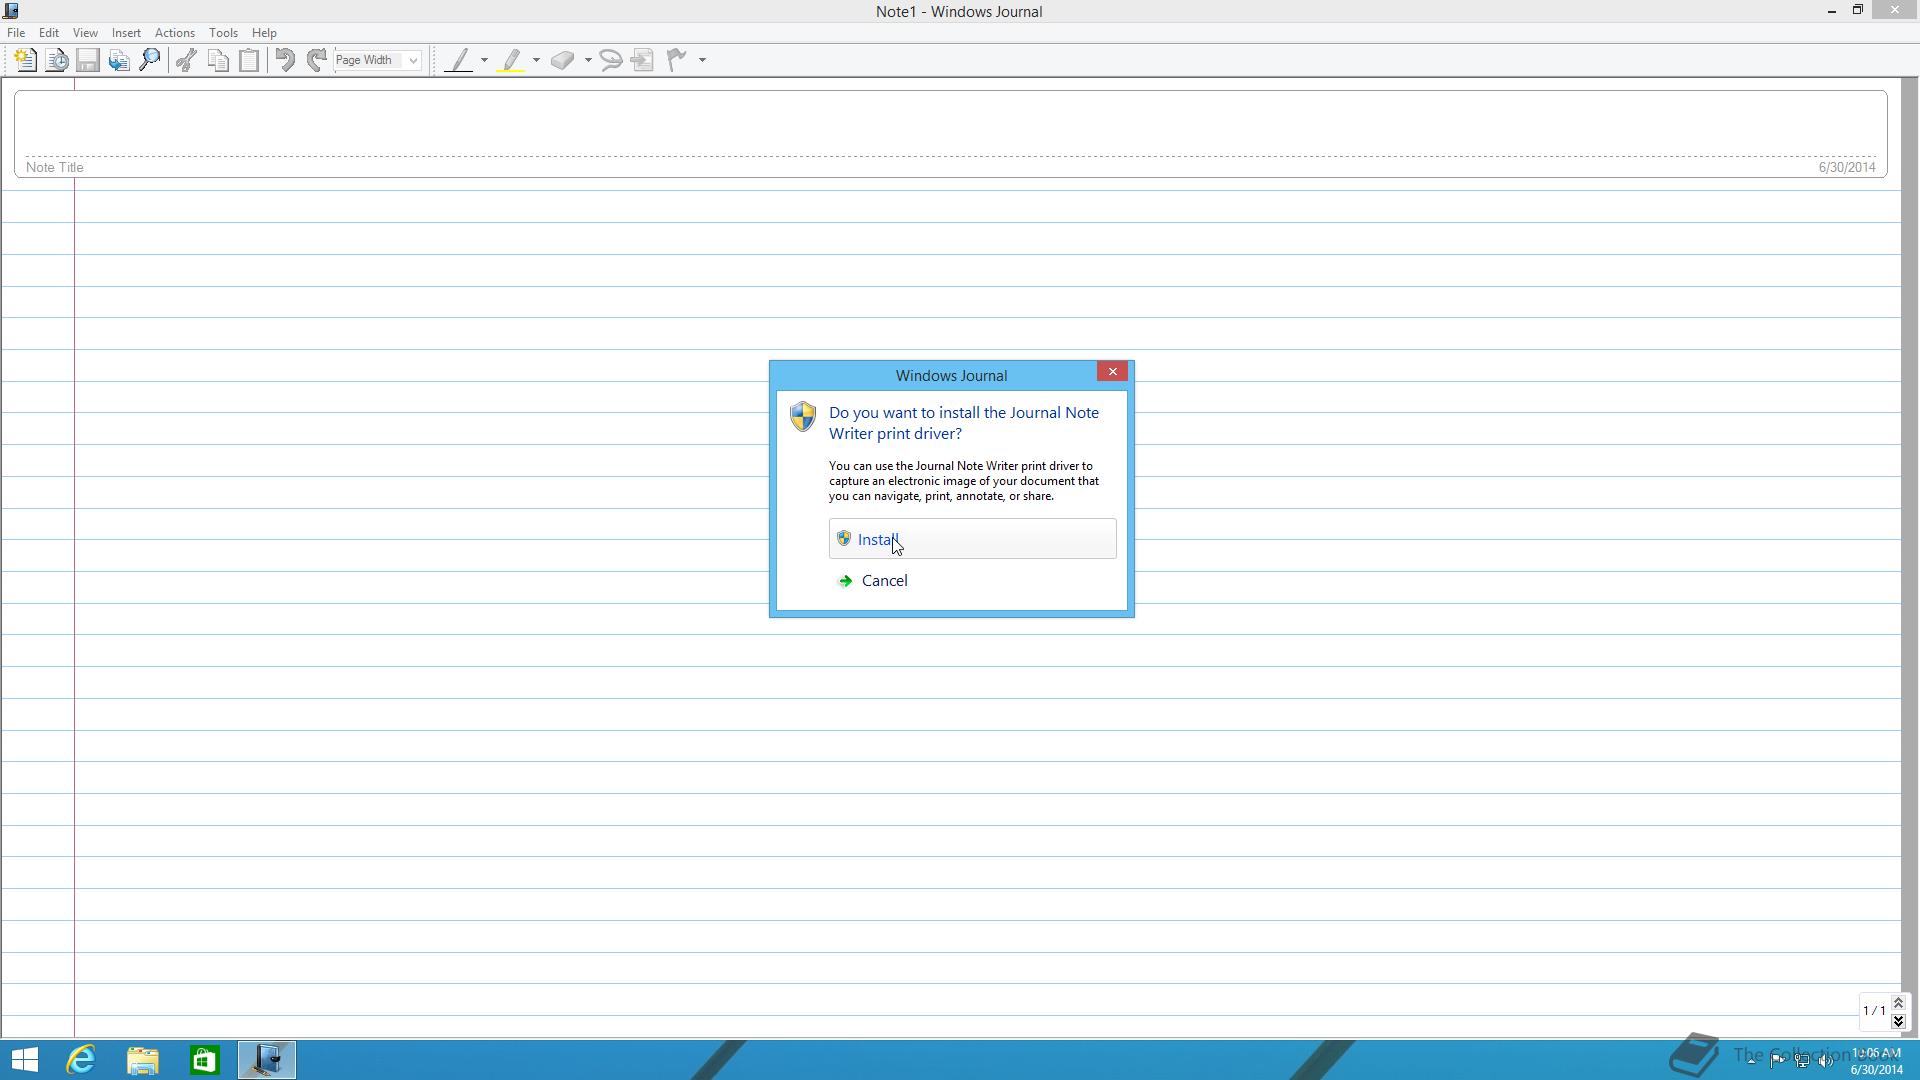Expand the Highlighter options arrow
1920x1080 pixels.
pos(536,60)
